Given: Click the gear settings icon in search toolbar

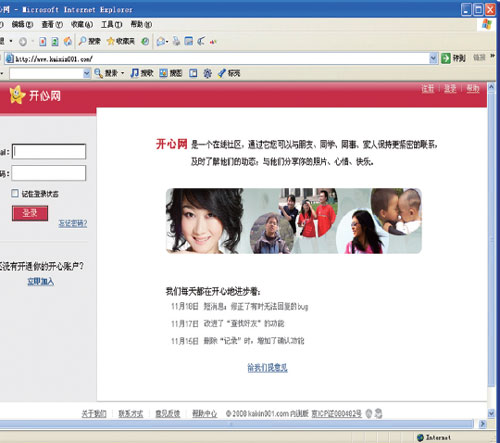Looking at the screenshot, I should [207, 73].
